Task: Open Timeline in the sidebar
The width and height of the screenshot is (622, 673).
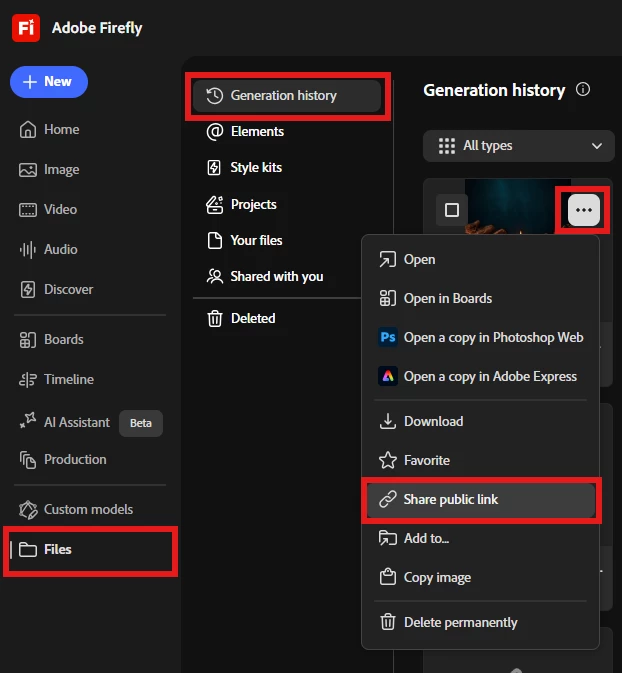Action: 56,379
